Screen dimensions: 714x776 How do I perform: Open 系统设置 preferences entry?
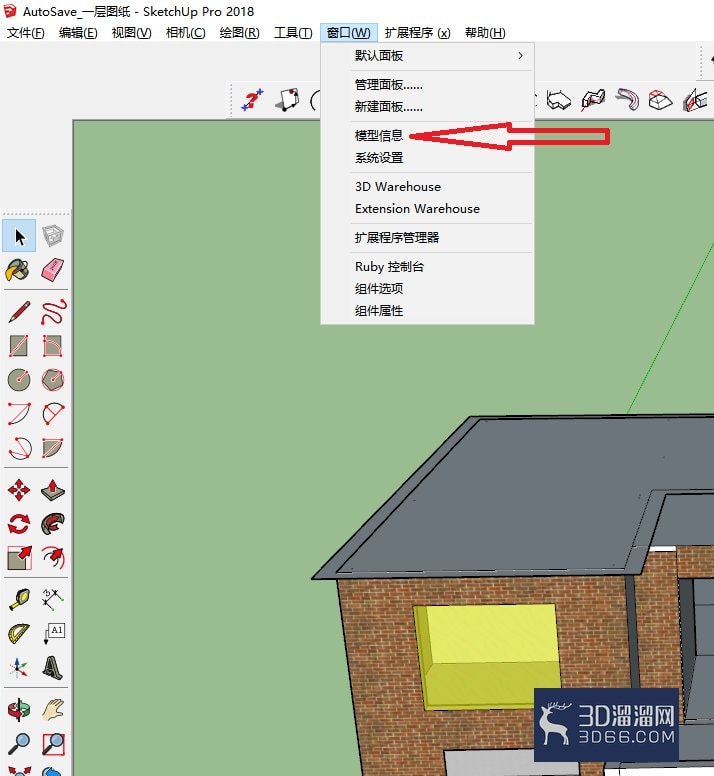tap(428, 158)
